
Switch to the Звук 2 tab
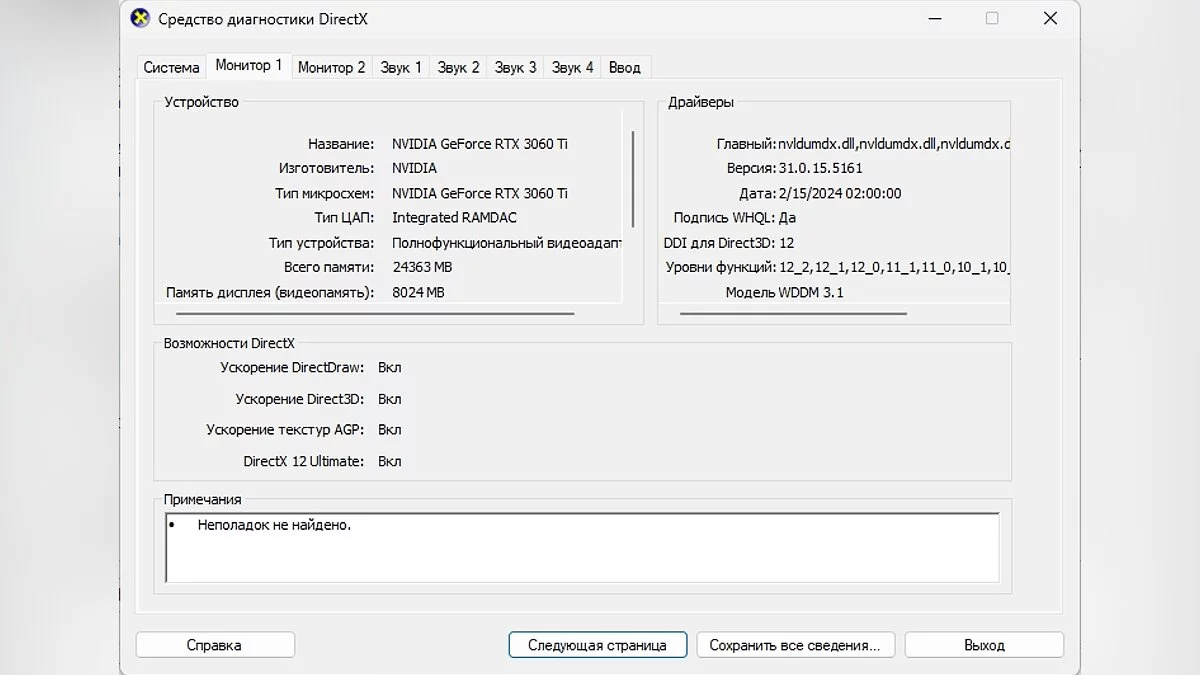tap(458, 68)
